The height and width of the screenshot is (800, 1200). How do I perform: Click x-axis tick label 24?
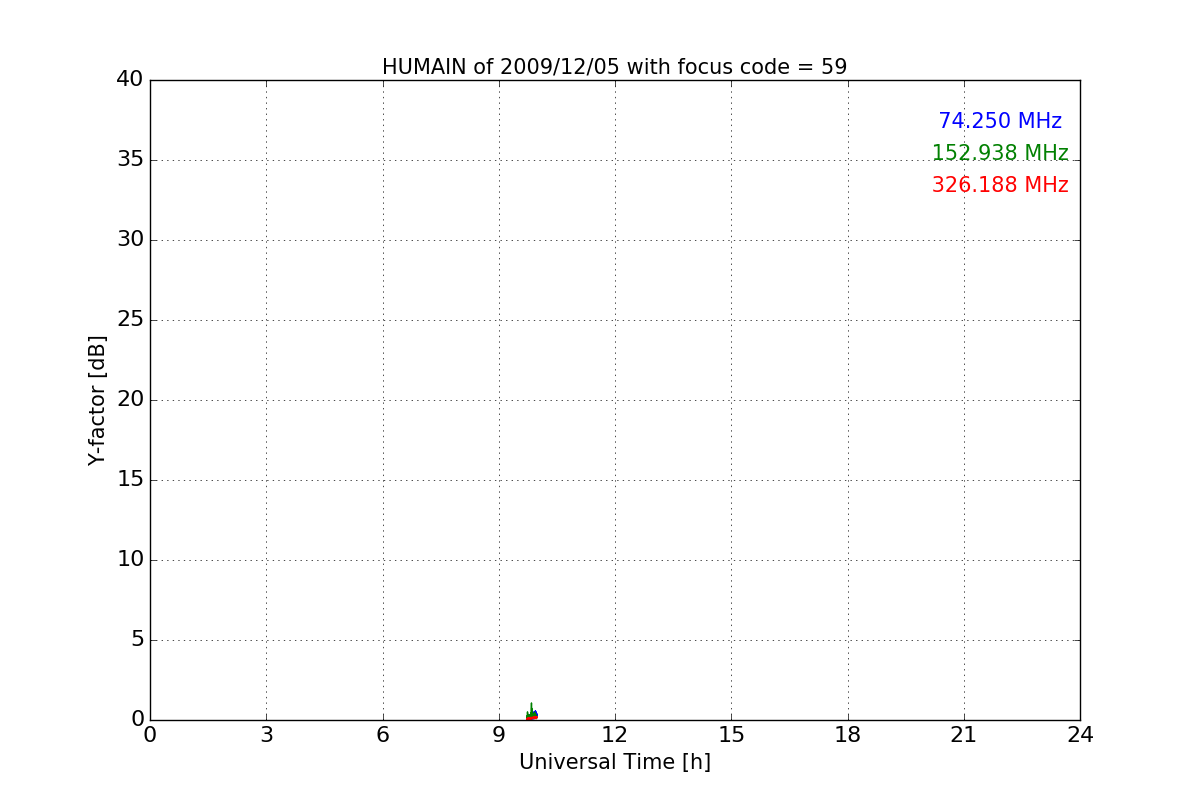[x=1080, y=735]
